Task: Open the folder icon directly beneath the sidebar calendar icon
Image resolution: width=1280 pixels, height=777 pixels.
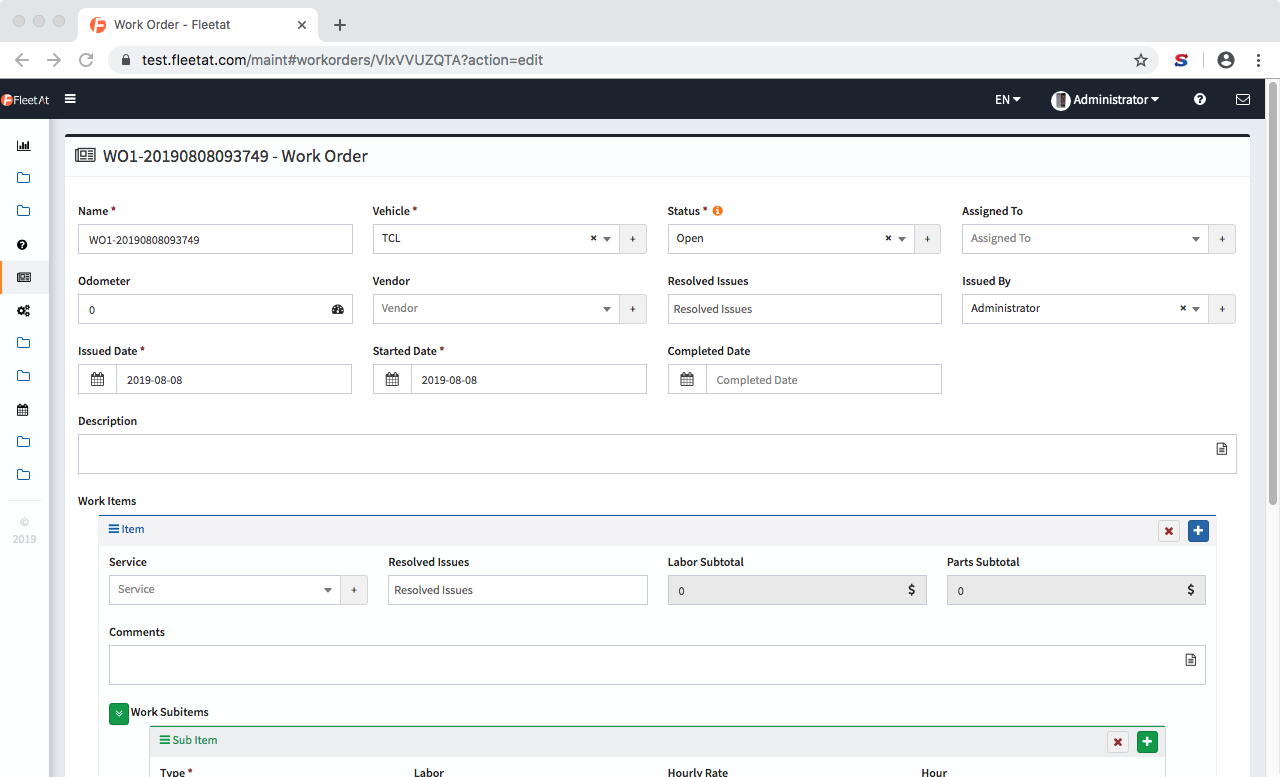Action: pyautogui.click(x=23, y=442)
